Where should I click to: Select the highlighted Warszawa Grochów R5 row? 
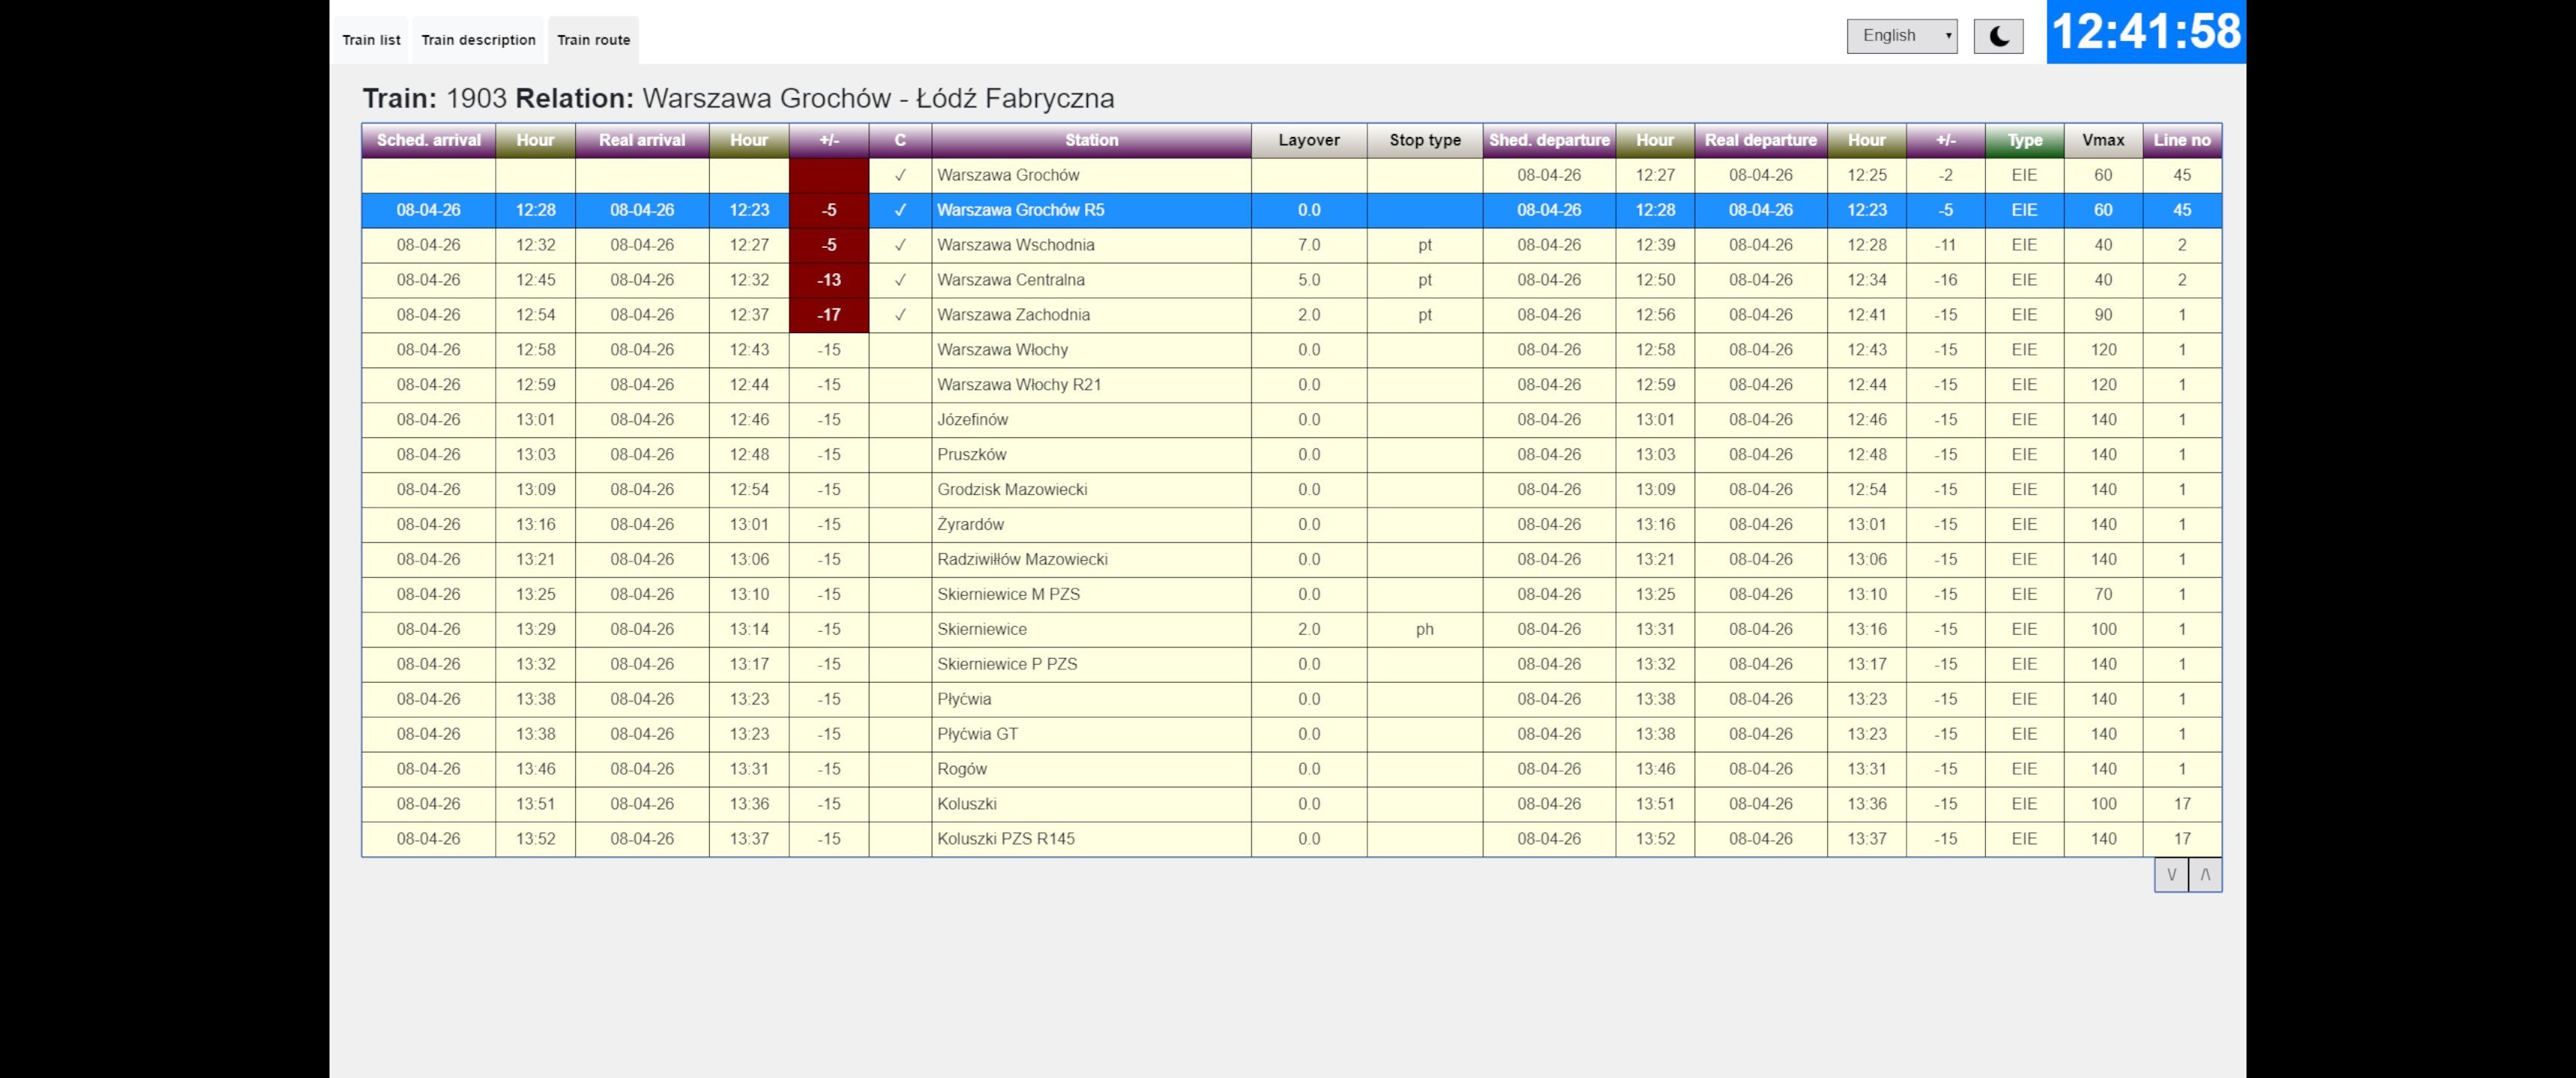pyautogui.click(x=1020, y=210)
